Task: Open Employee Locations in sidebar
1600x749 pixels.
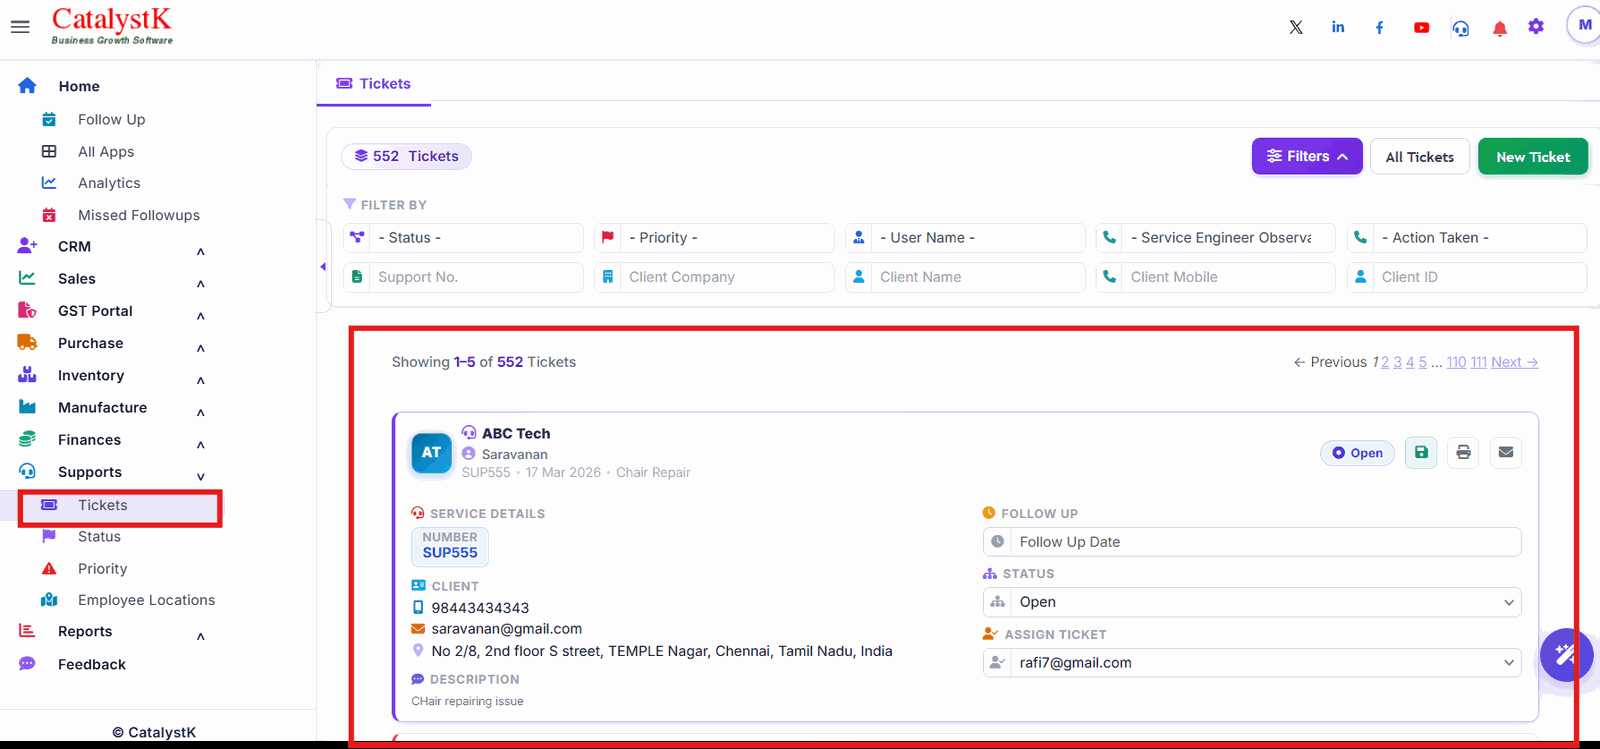Action: point(146,600)
